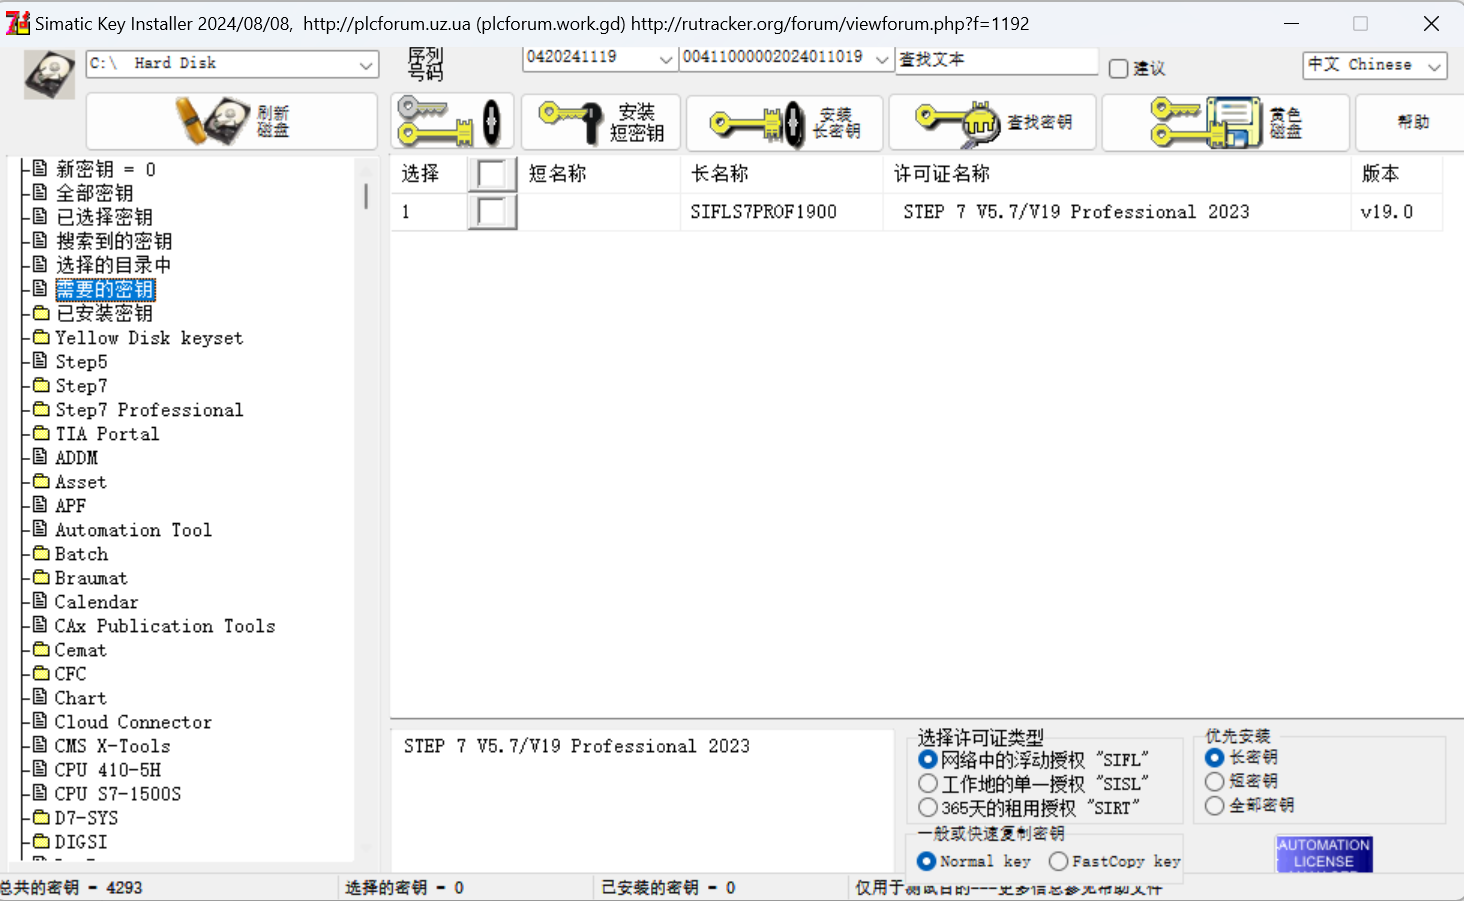Sort by 版本 column header

point(1396,174)
